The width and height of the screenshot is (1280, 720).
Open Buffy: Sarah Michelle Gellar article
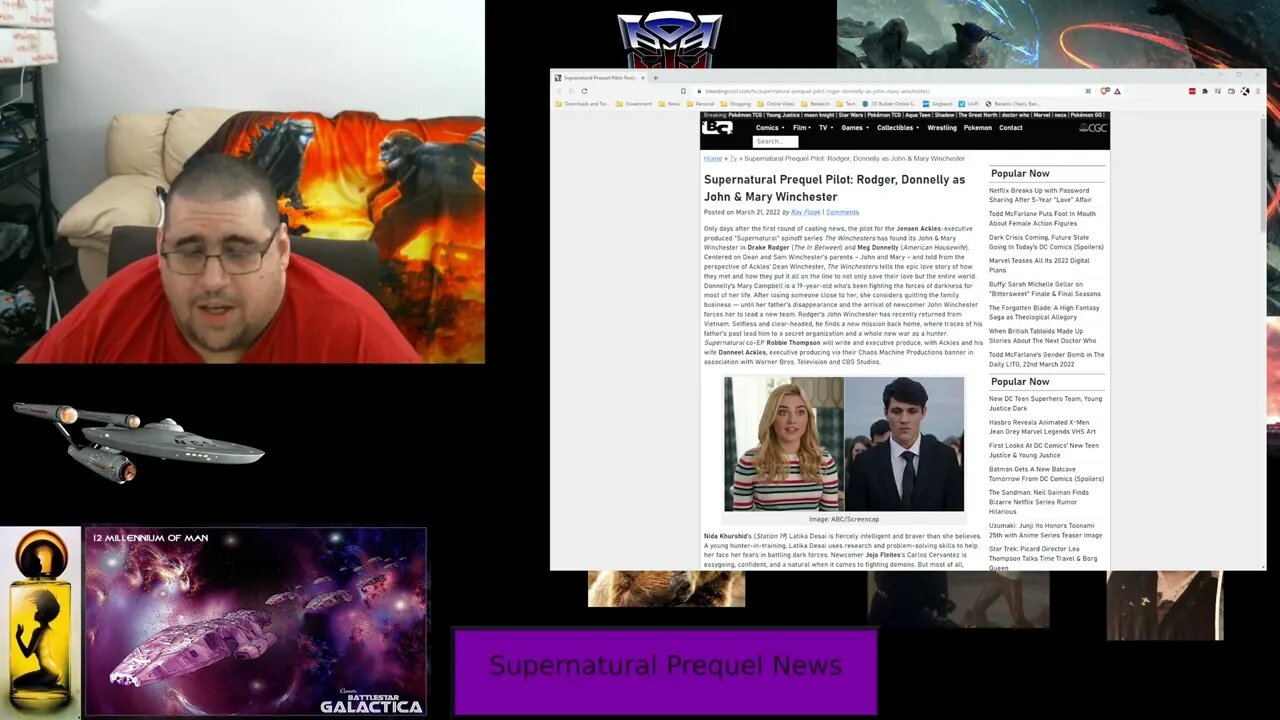[1045, 289]
